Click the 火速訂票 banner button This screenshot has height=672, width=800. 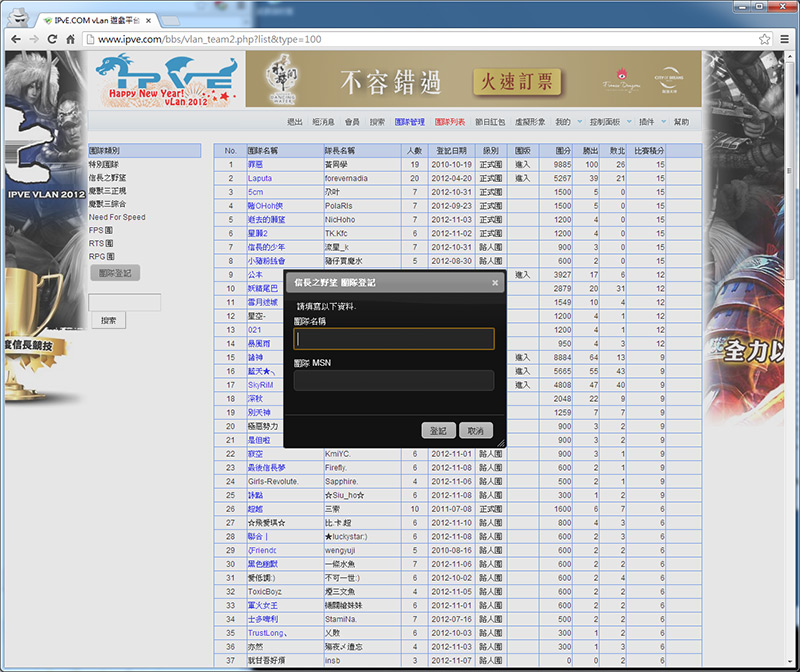pyautogui.click(x=517, y=82)
